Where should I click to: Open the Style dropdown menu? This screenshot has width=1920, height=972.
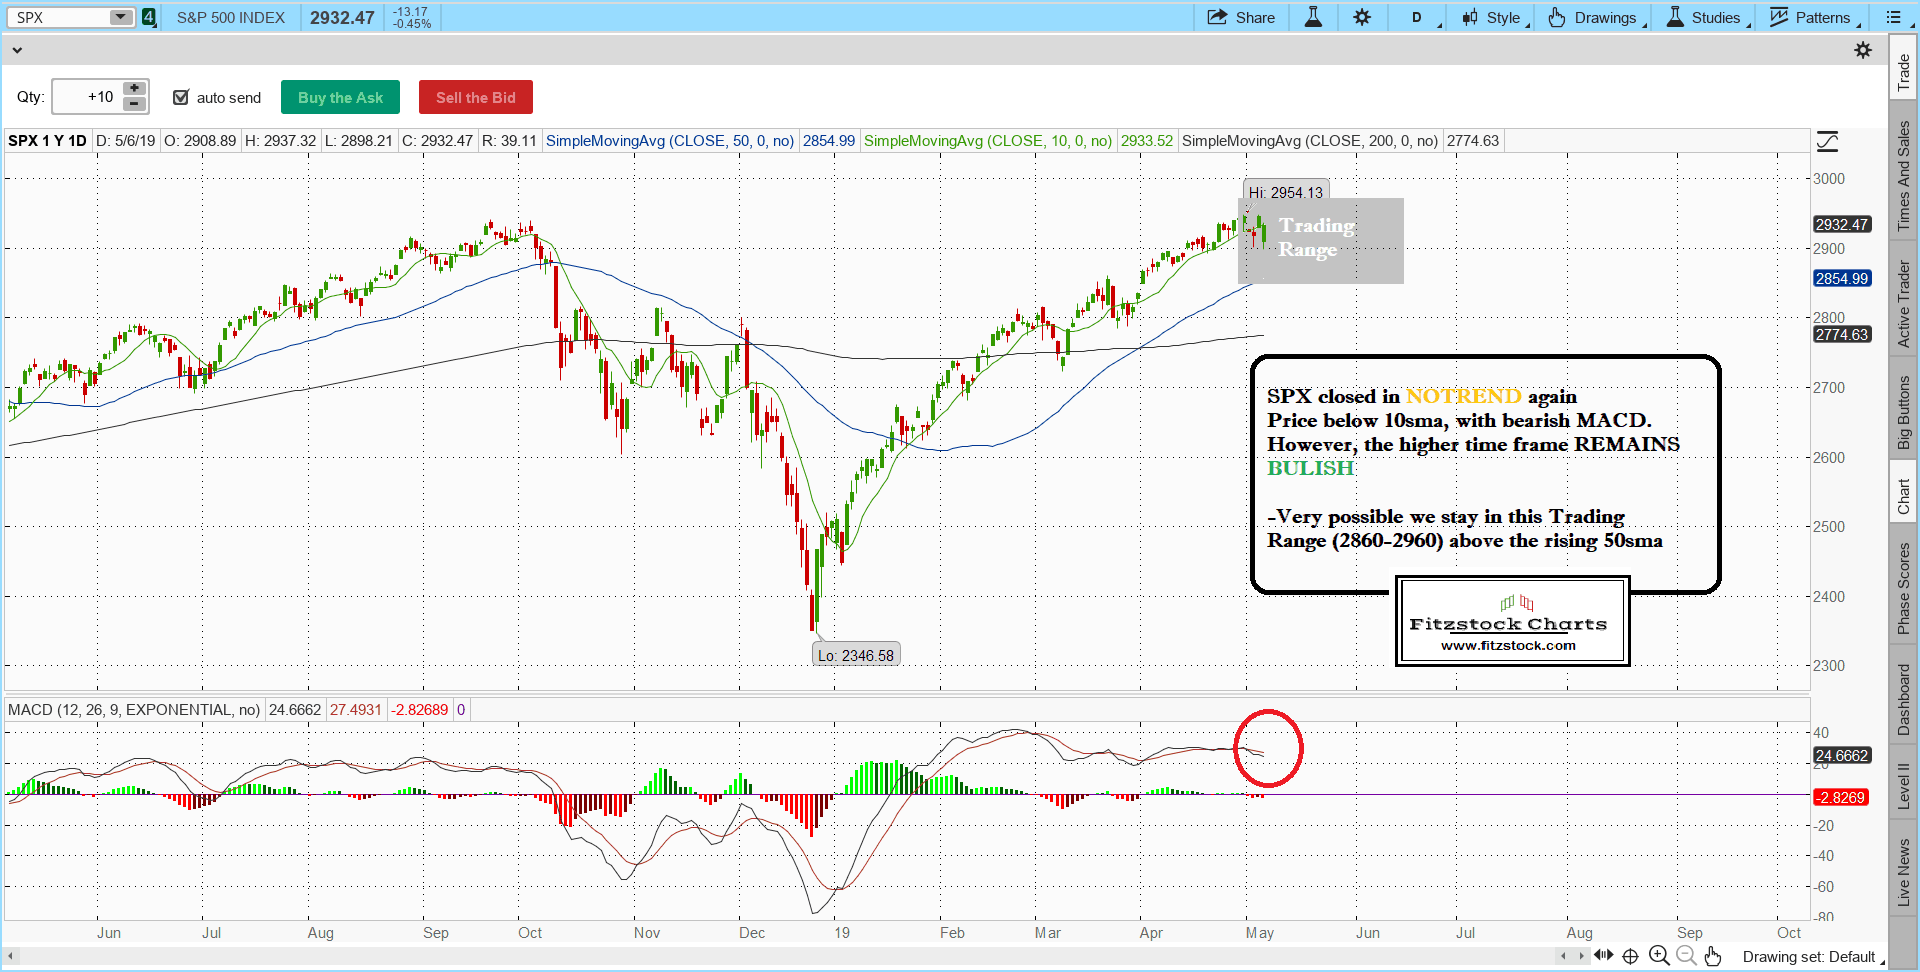tap(1495, 17)
